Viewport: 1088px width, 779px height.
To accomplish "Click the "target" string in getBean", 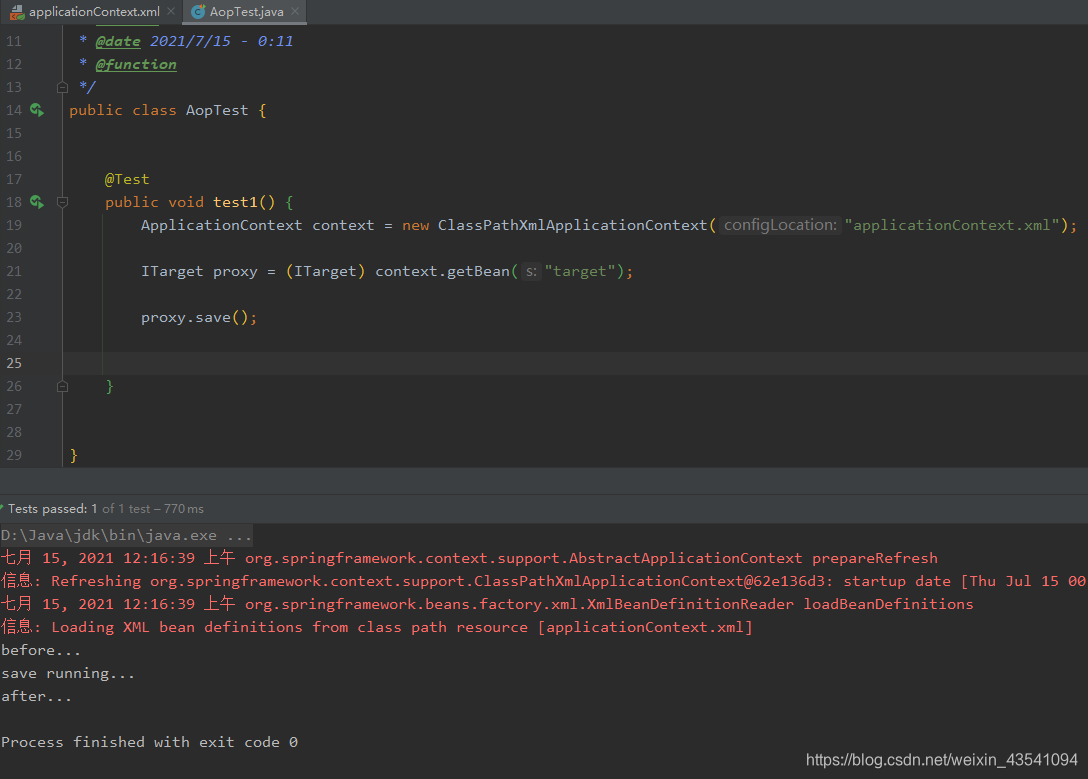I will coord(579,271).
